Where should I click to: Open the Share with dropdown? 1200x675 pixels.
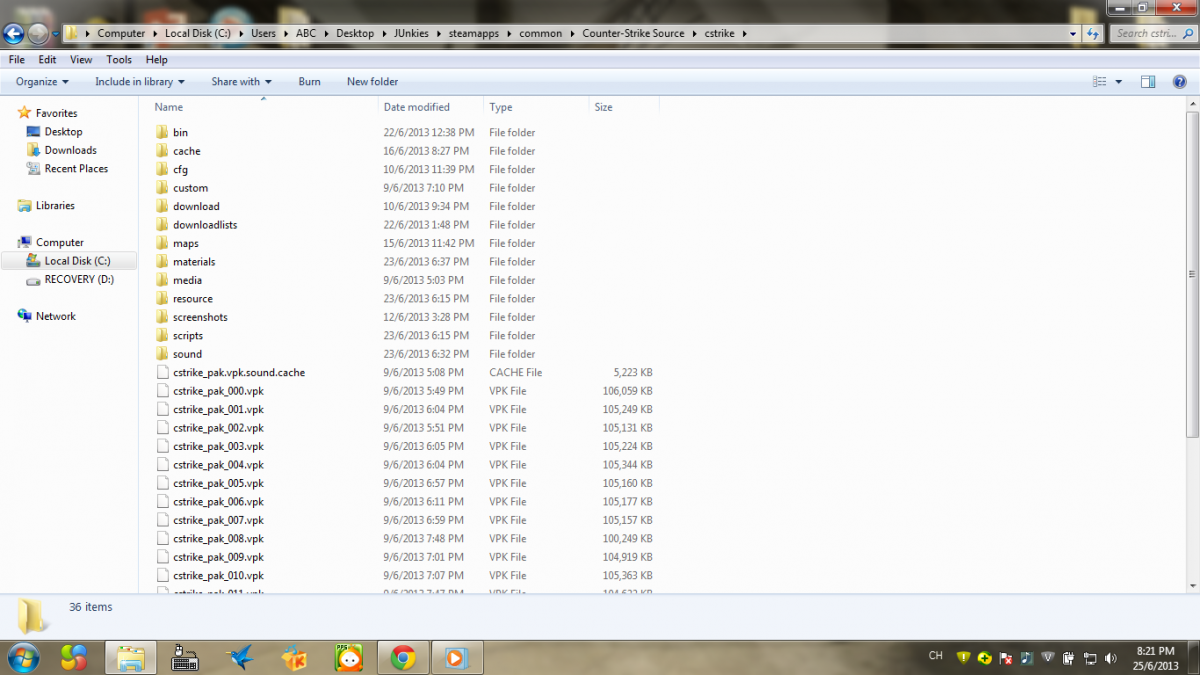coord(241,82)
